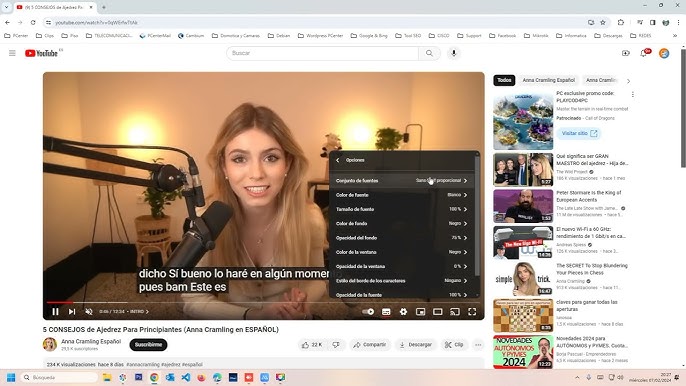Toggle subtitles with the captions button
This screenshot has width=686, height=386.
tap(386, 312)
